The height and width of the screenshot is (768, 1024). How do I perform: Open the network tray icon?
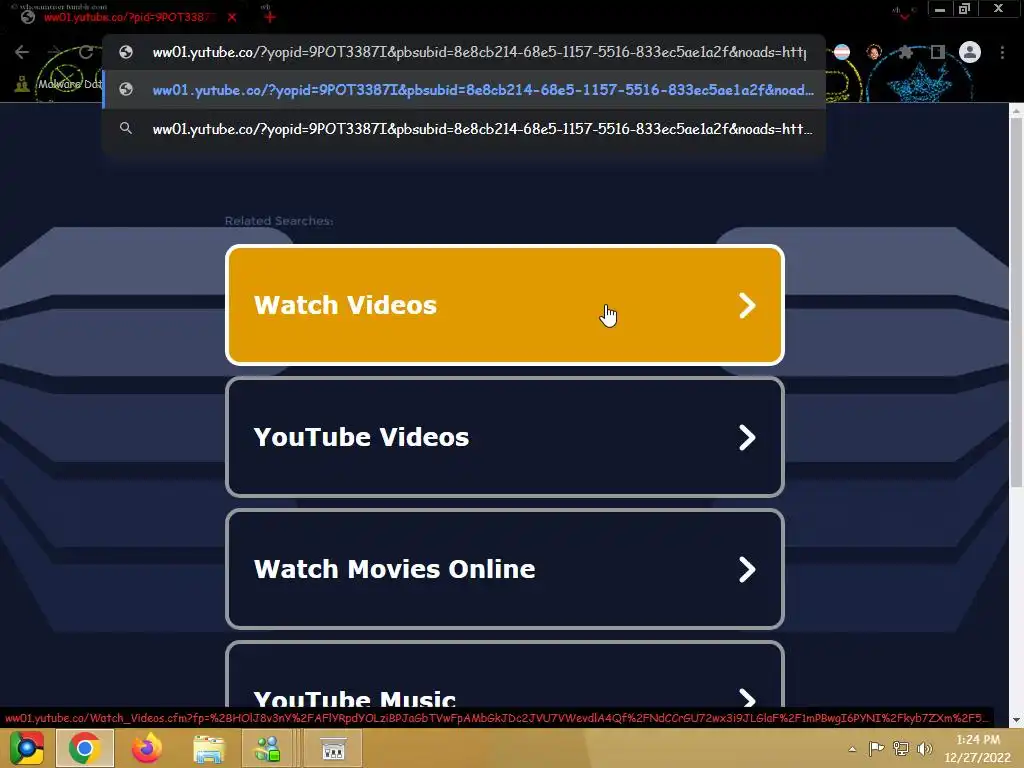tap(901, 748)
